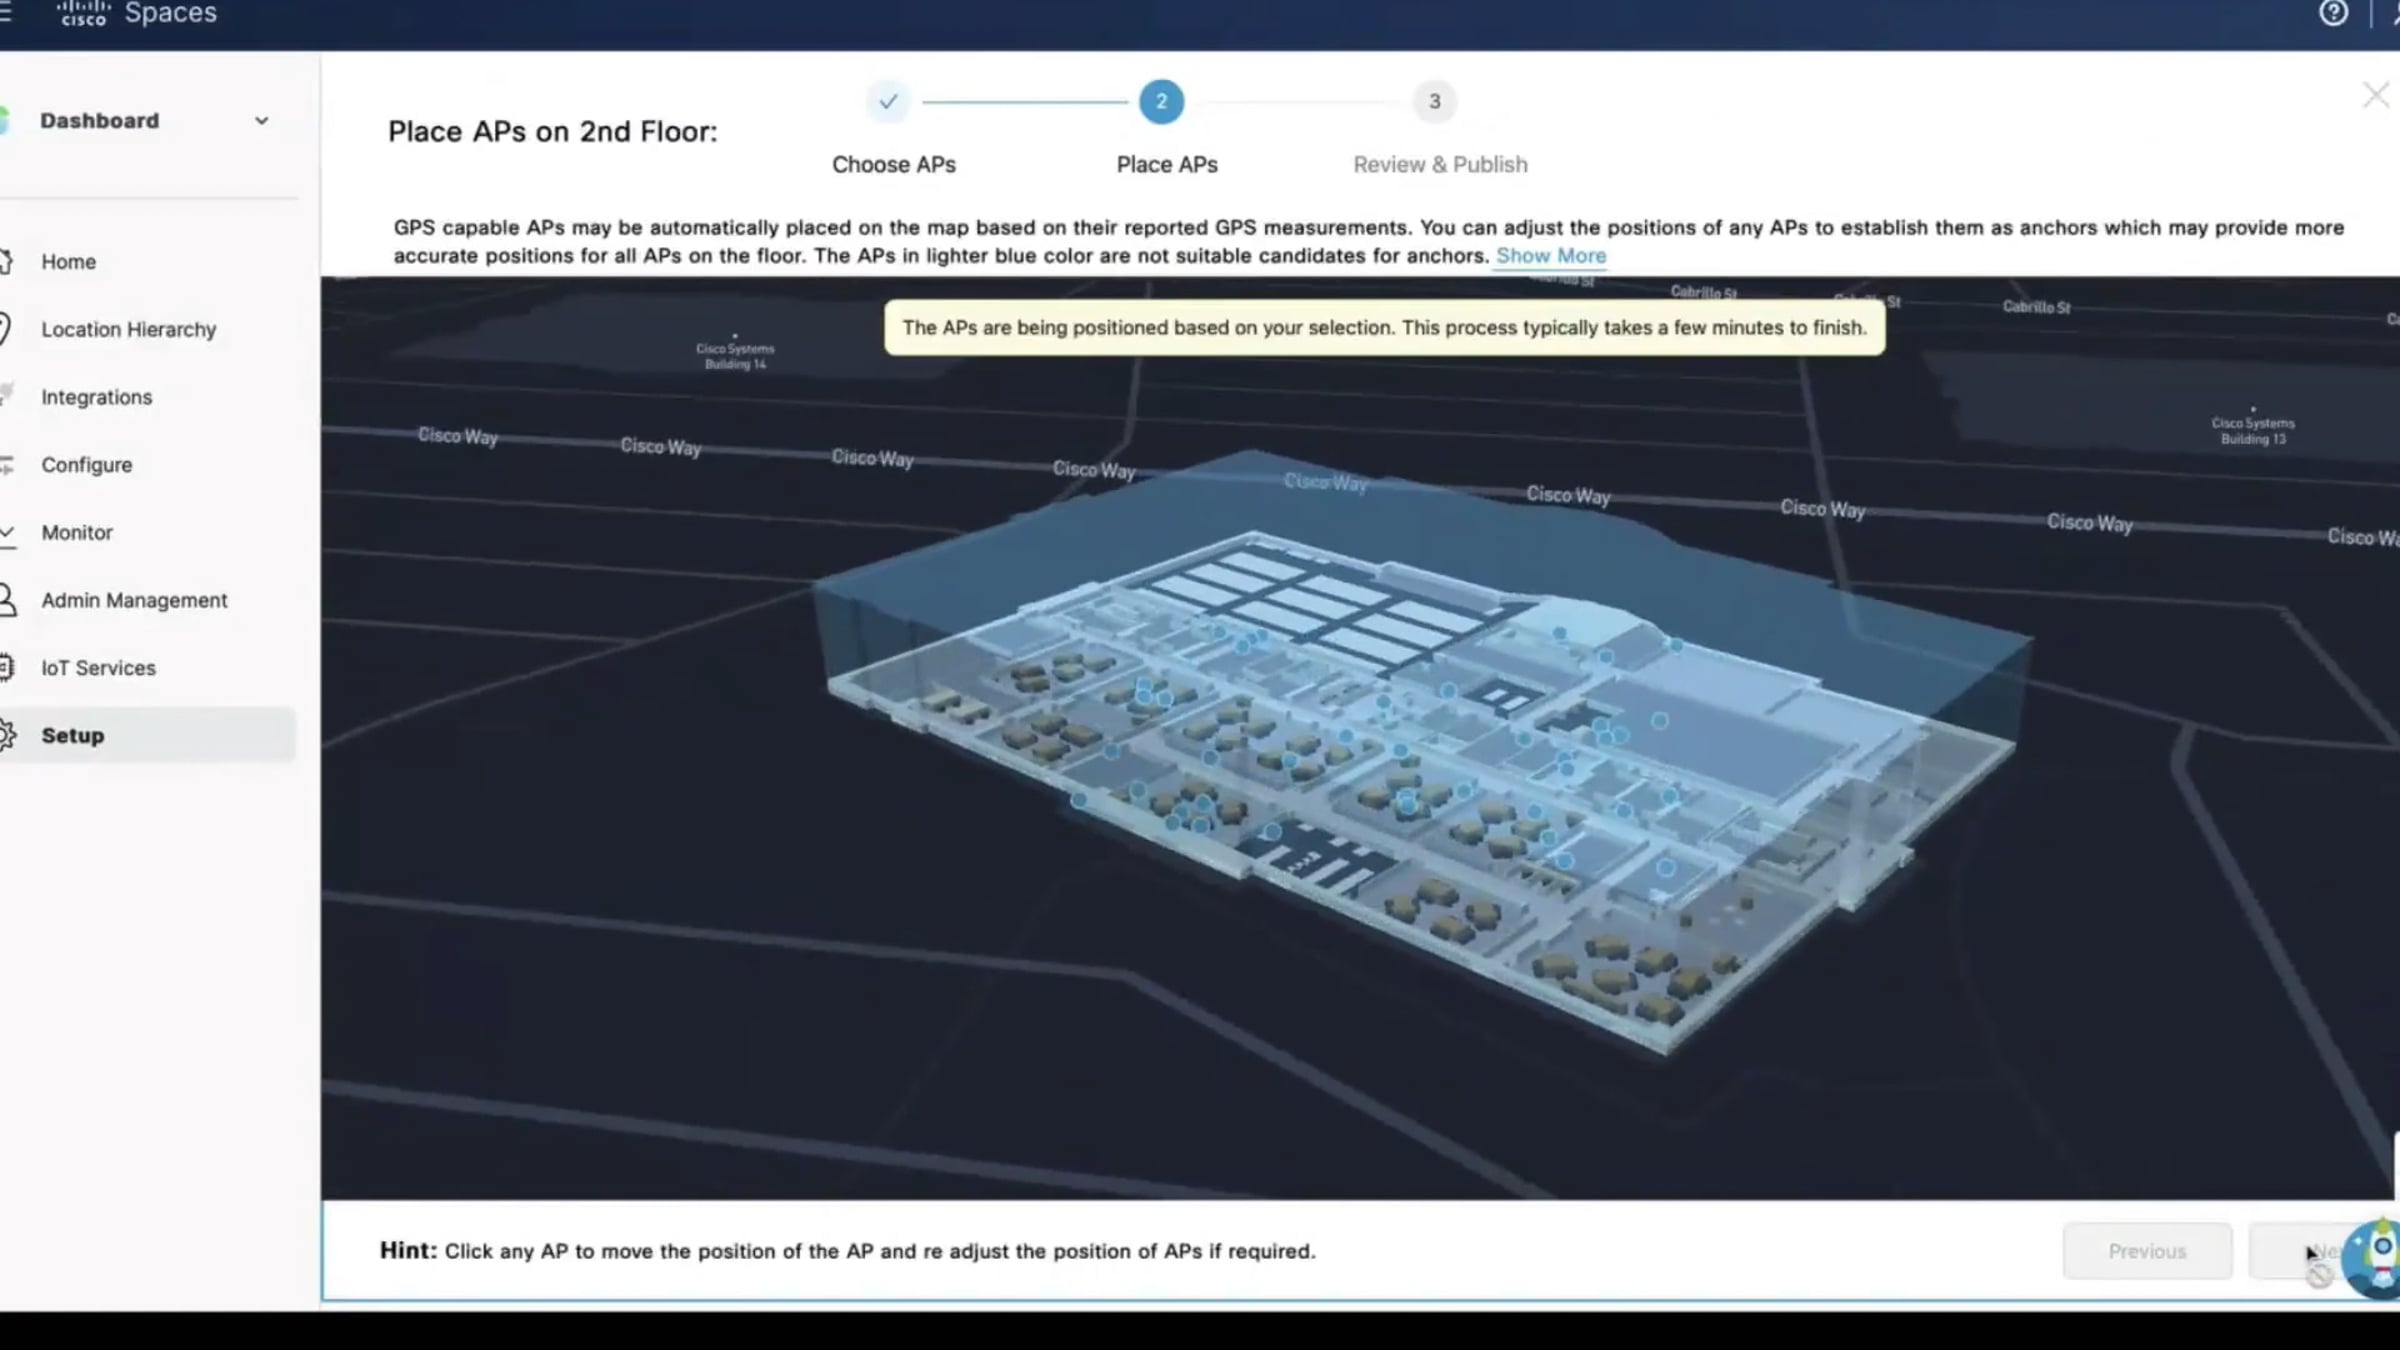Viewport: 2400px width, 1350px height.
Task: Click the Setup gear icon
Action: click(x=7, y=735)
